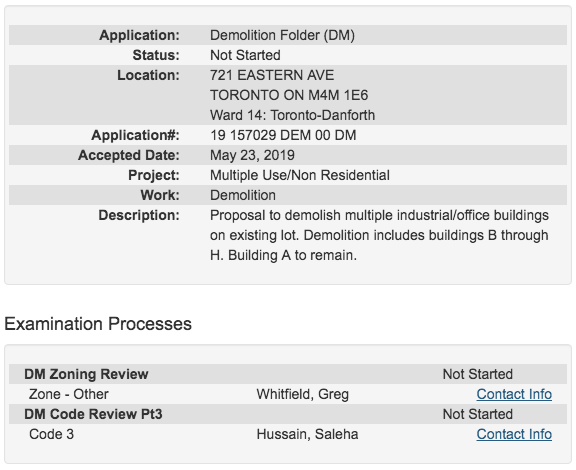Image resolution: width=576 pixels, height=470 pixels.
Task: Click the Ward 14: Toronto-Danforth text
Action: (x=292, y=115)
